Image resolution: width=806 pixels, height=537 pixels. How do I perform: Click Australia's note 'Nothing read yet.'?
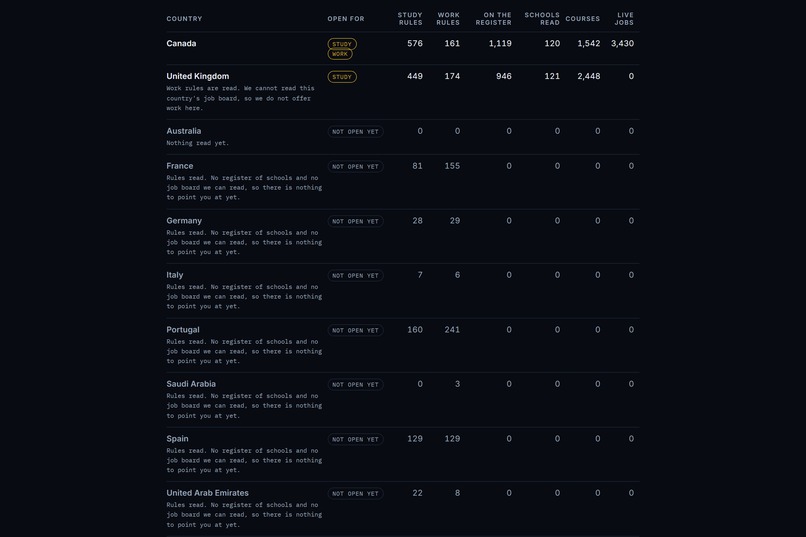coord(197,143)
